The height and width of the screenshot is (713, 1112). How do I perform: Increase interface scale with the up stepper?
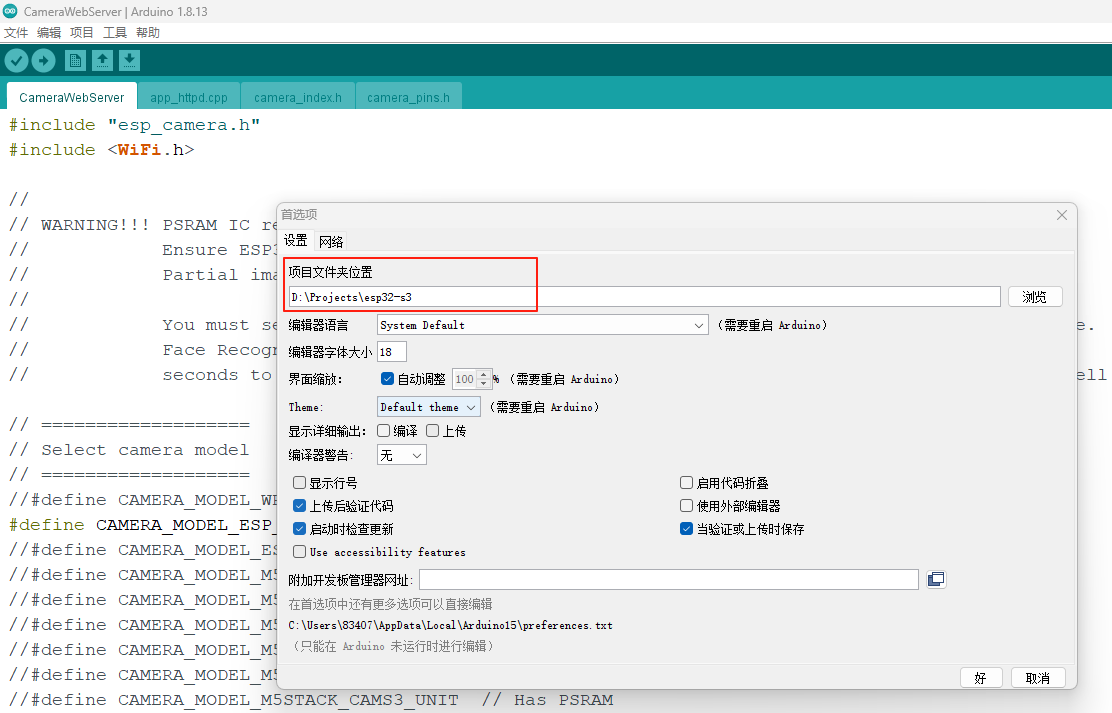tap(484, 375)
